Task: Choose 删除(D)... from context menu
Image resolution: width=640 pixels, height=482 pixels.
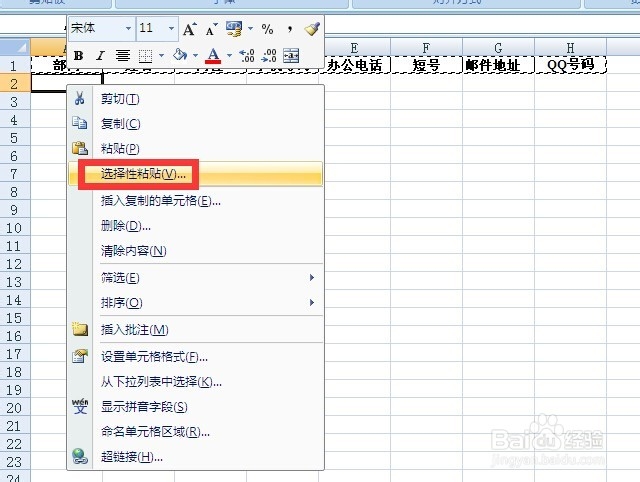Action: pyautogui.click(x=195, y=226)
